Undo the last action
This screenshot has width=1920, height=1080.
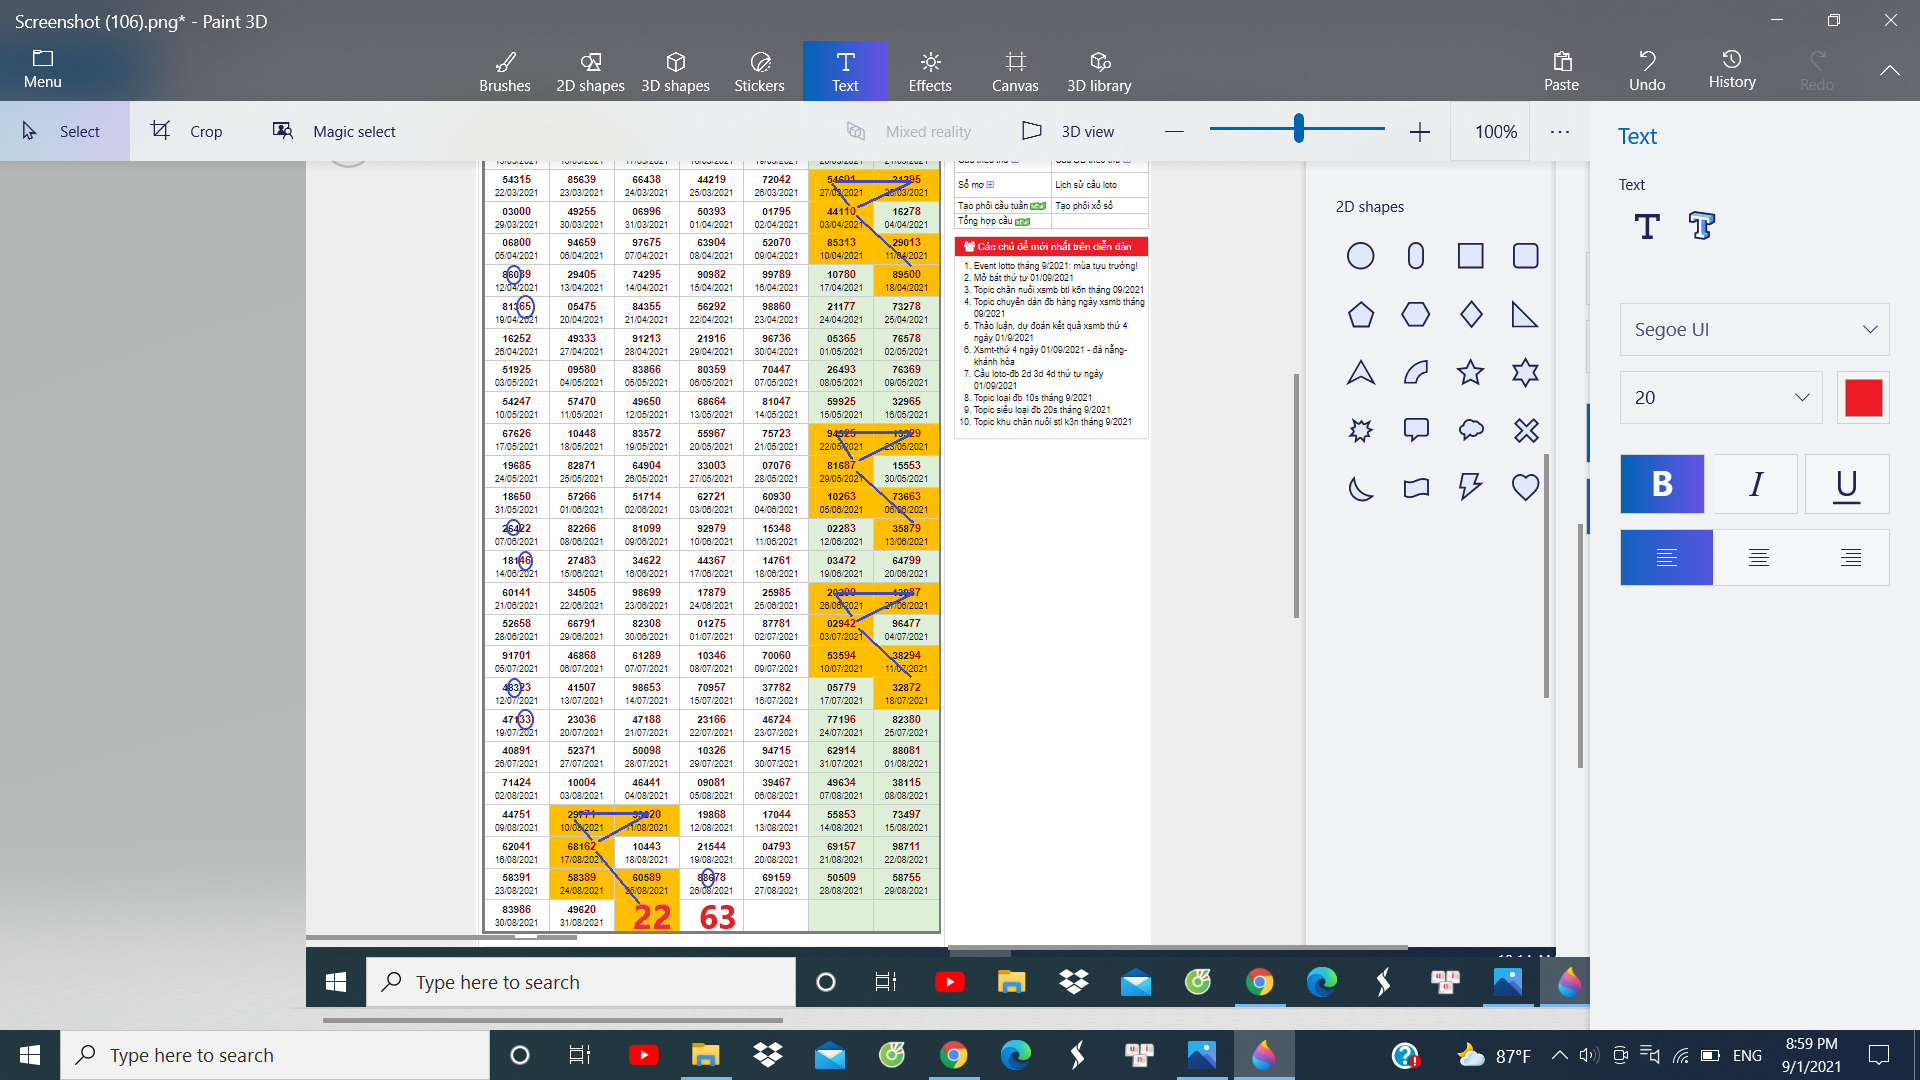1647,71
